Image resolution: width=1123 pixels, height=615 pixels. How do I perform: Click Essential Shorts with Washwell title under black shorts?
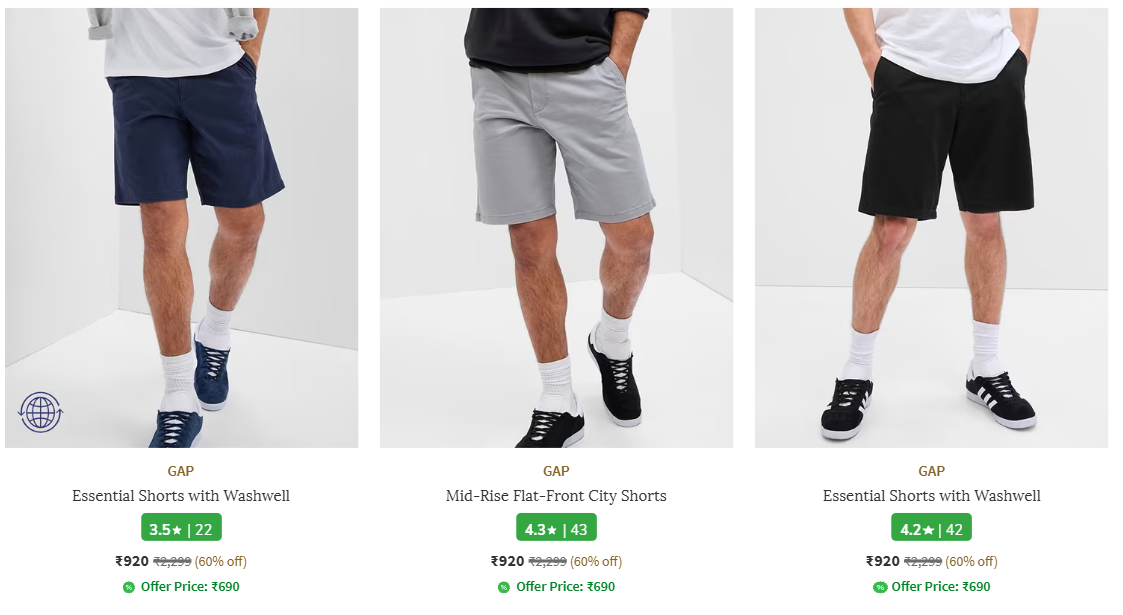931,496
